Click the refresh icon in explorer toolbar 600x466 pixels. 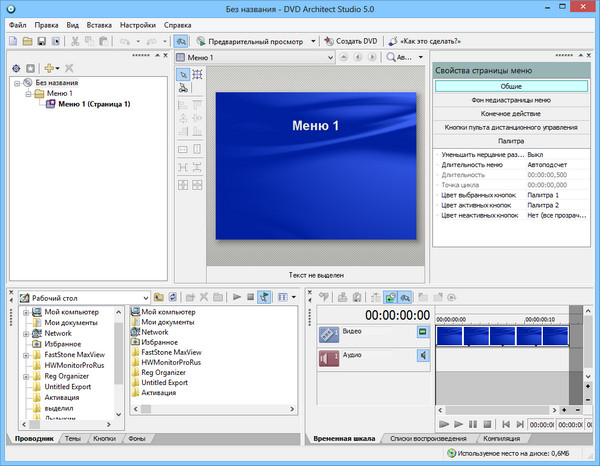173,297
